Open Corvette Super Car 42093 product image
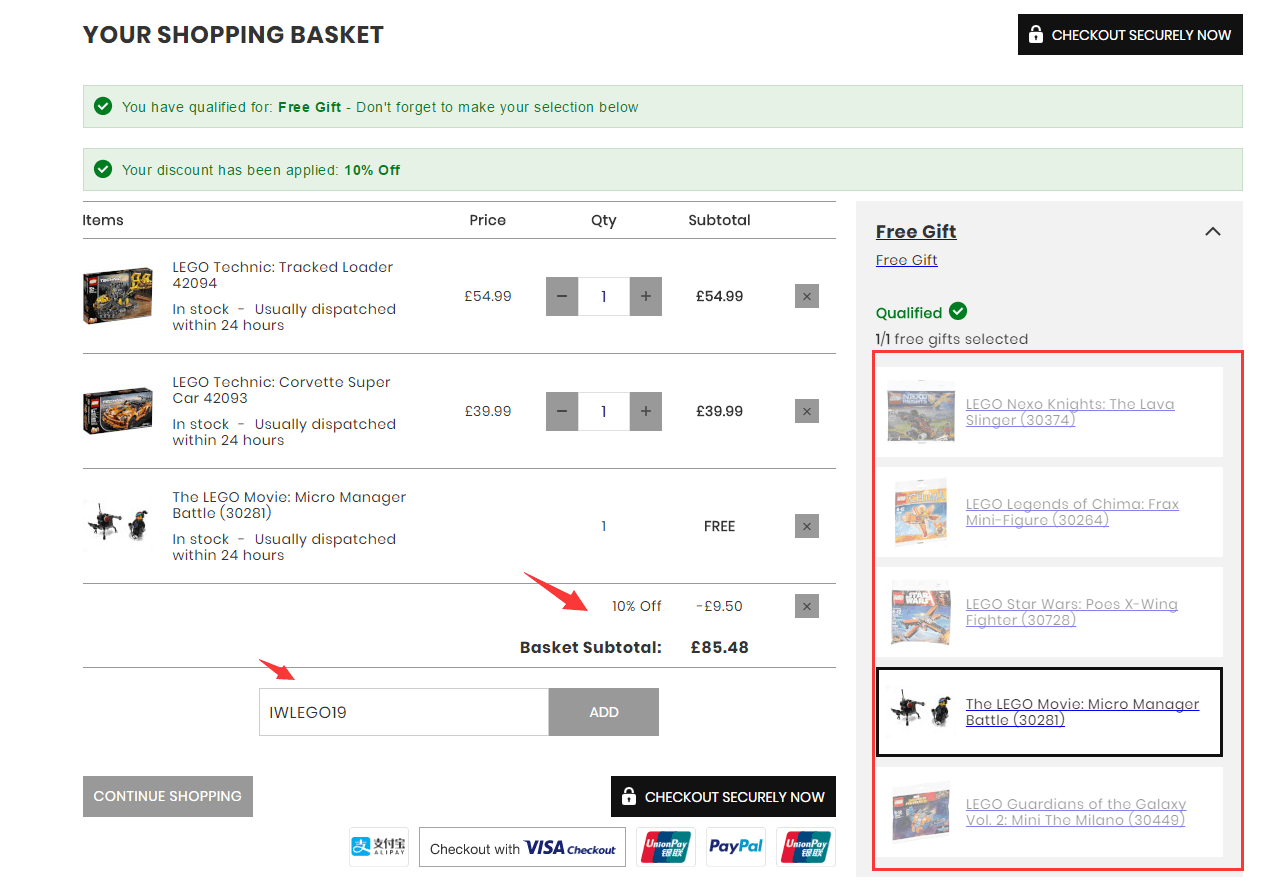The image size is (1279, 882). pyautogui.click(x=118, y=411)
